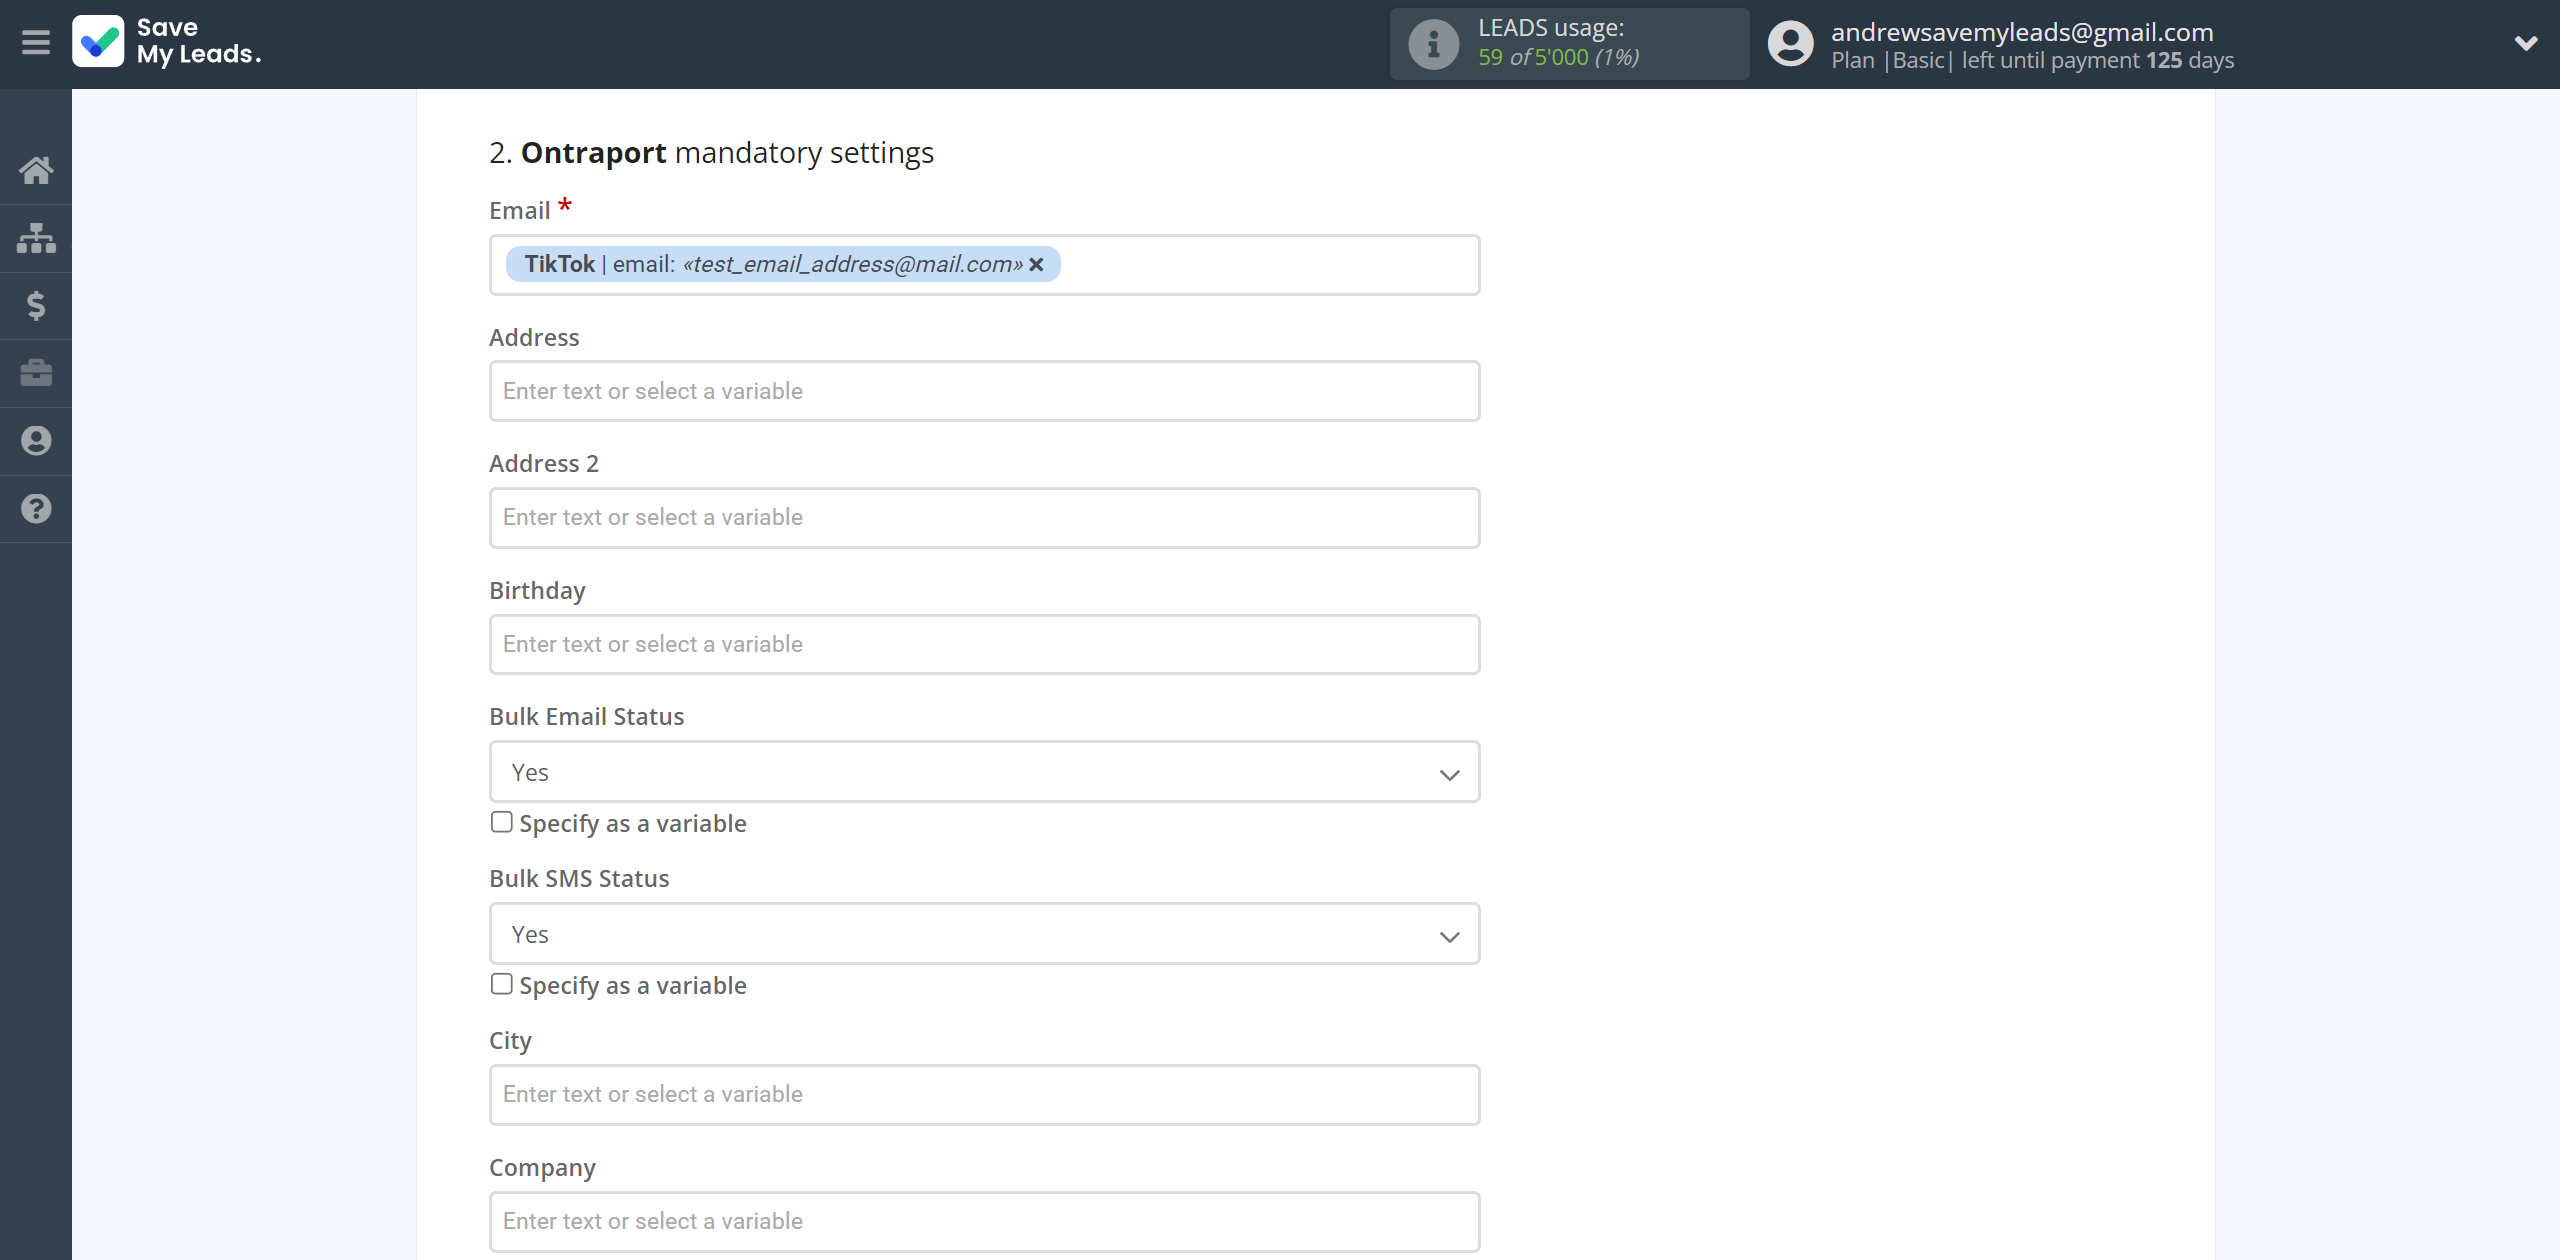Image resolution: width=2560 pixels, height=1260 pixels.
Task: Click the Address input field
Action: coord(984,390)
